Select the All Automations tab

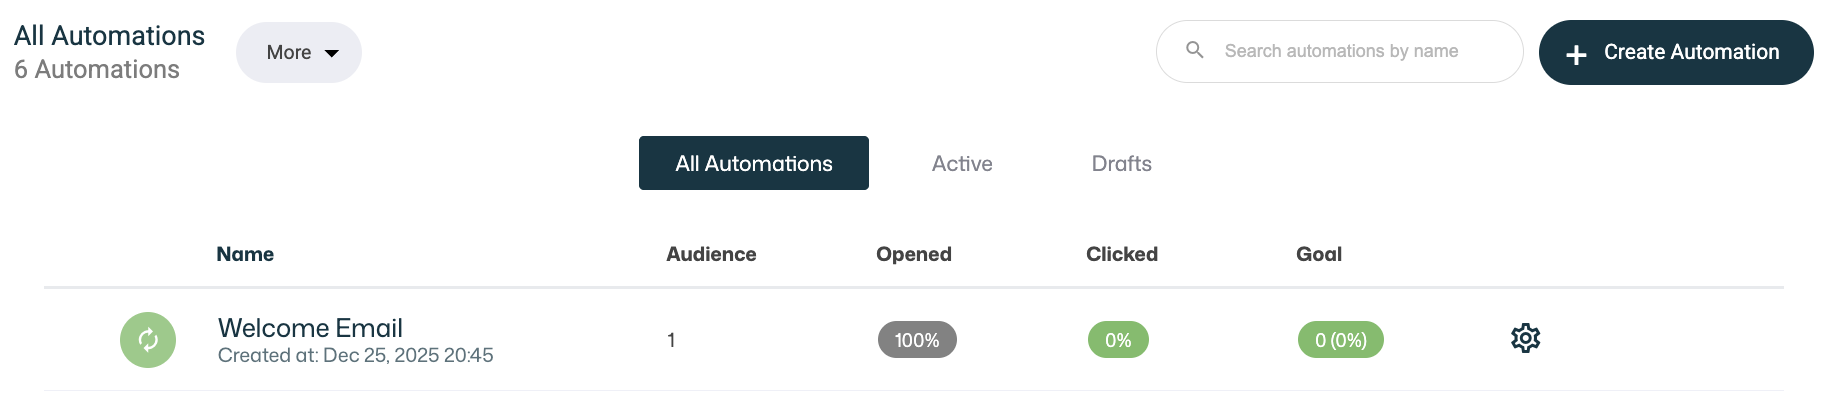pos(753,163)
